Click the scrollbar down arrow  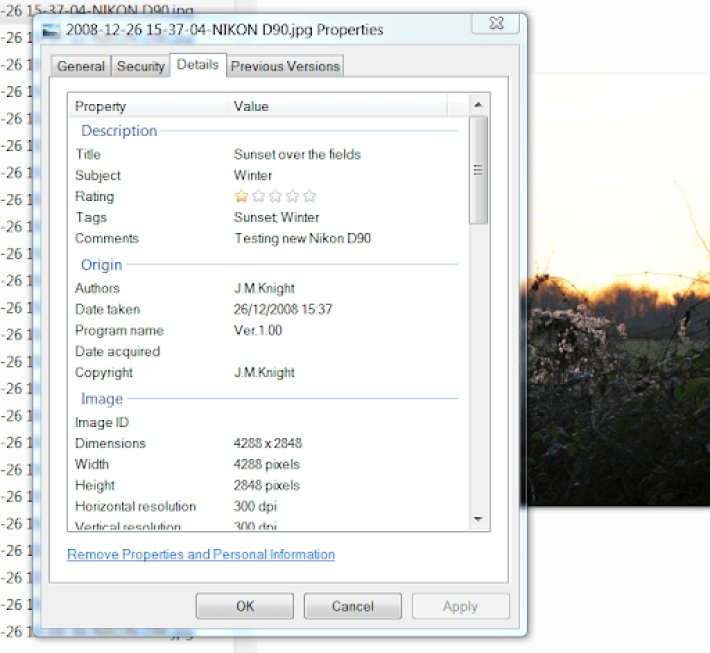[478, 519]
